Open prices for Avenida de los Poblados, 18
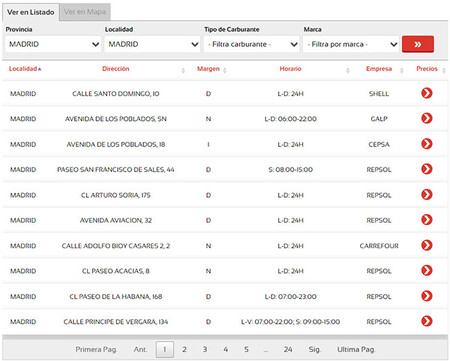The height and width of the screenshot is (361, 450). 427,144
